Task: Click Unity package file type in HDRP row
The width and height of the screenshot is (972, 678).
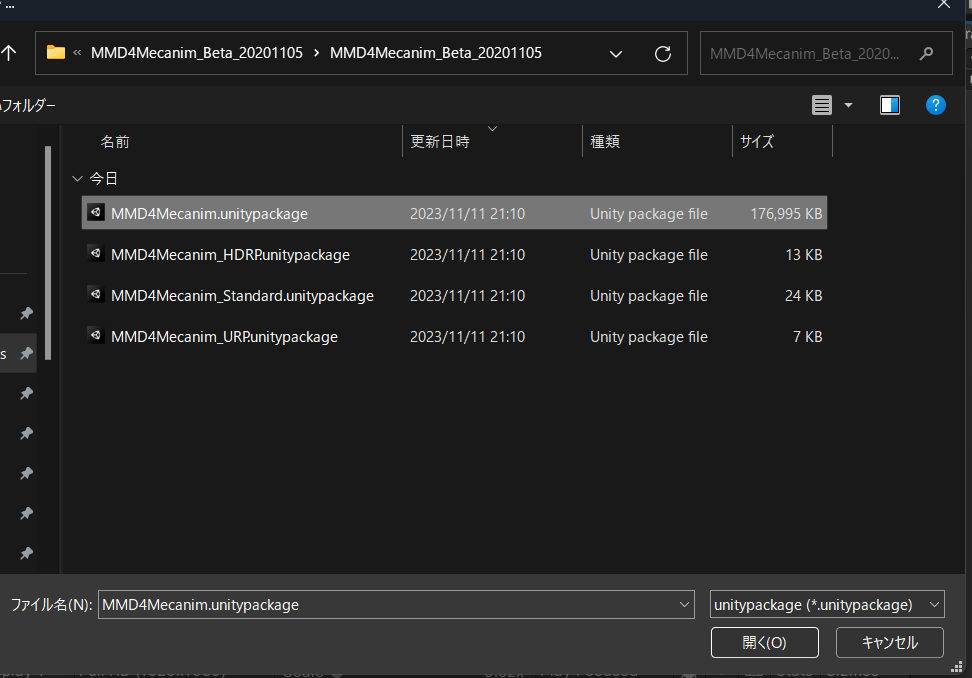Action: (648, 255)
